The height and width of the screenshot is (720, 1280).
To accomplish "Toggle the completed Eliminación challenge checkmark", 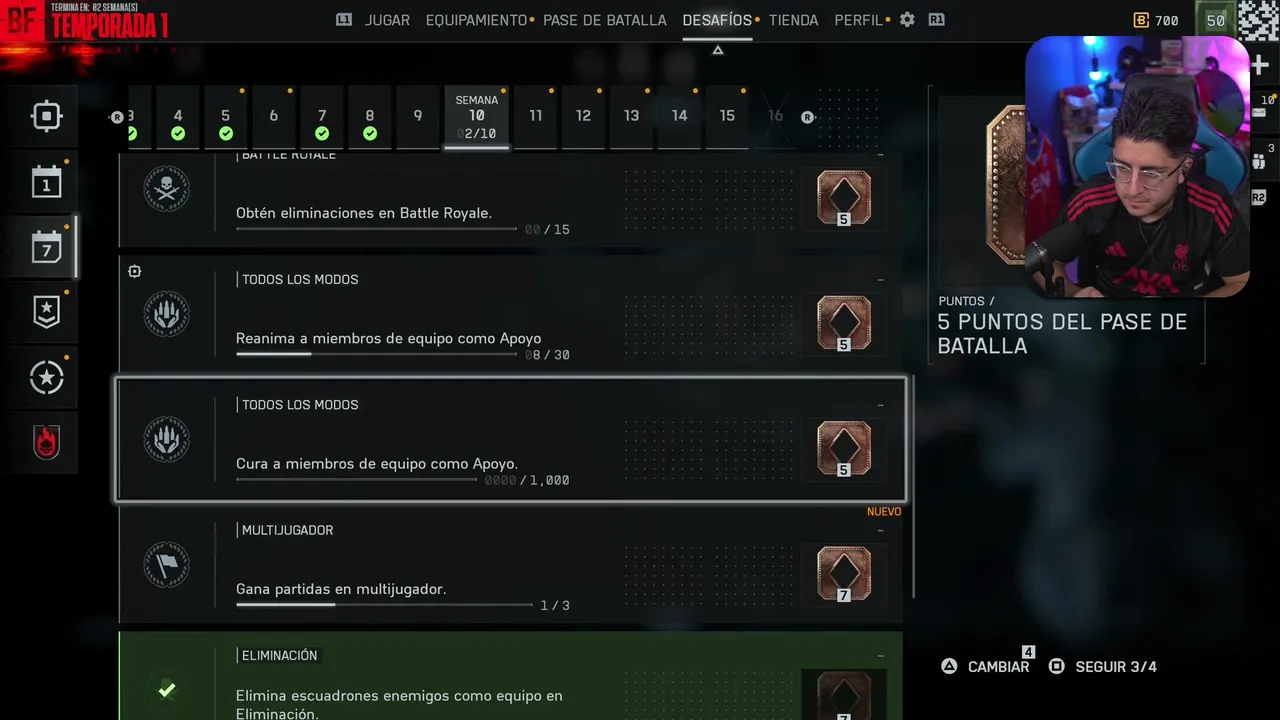I will tap(167, 690).
